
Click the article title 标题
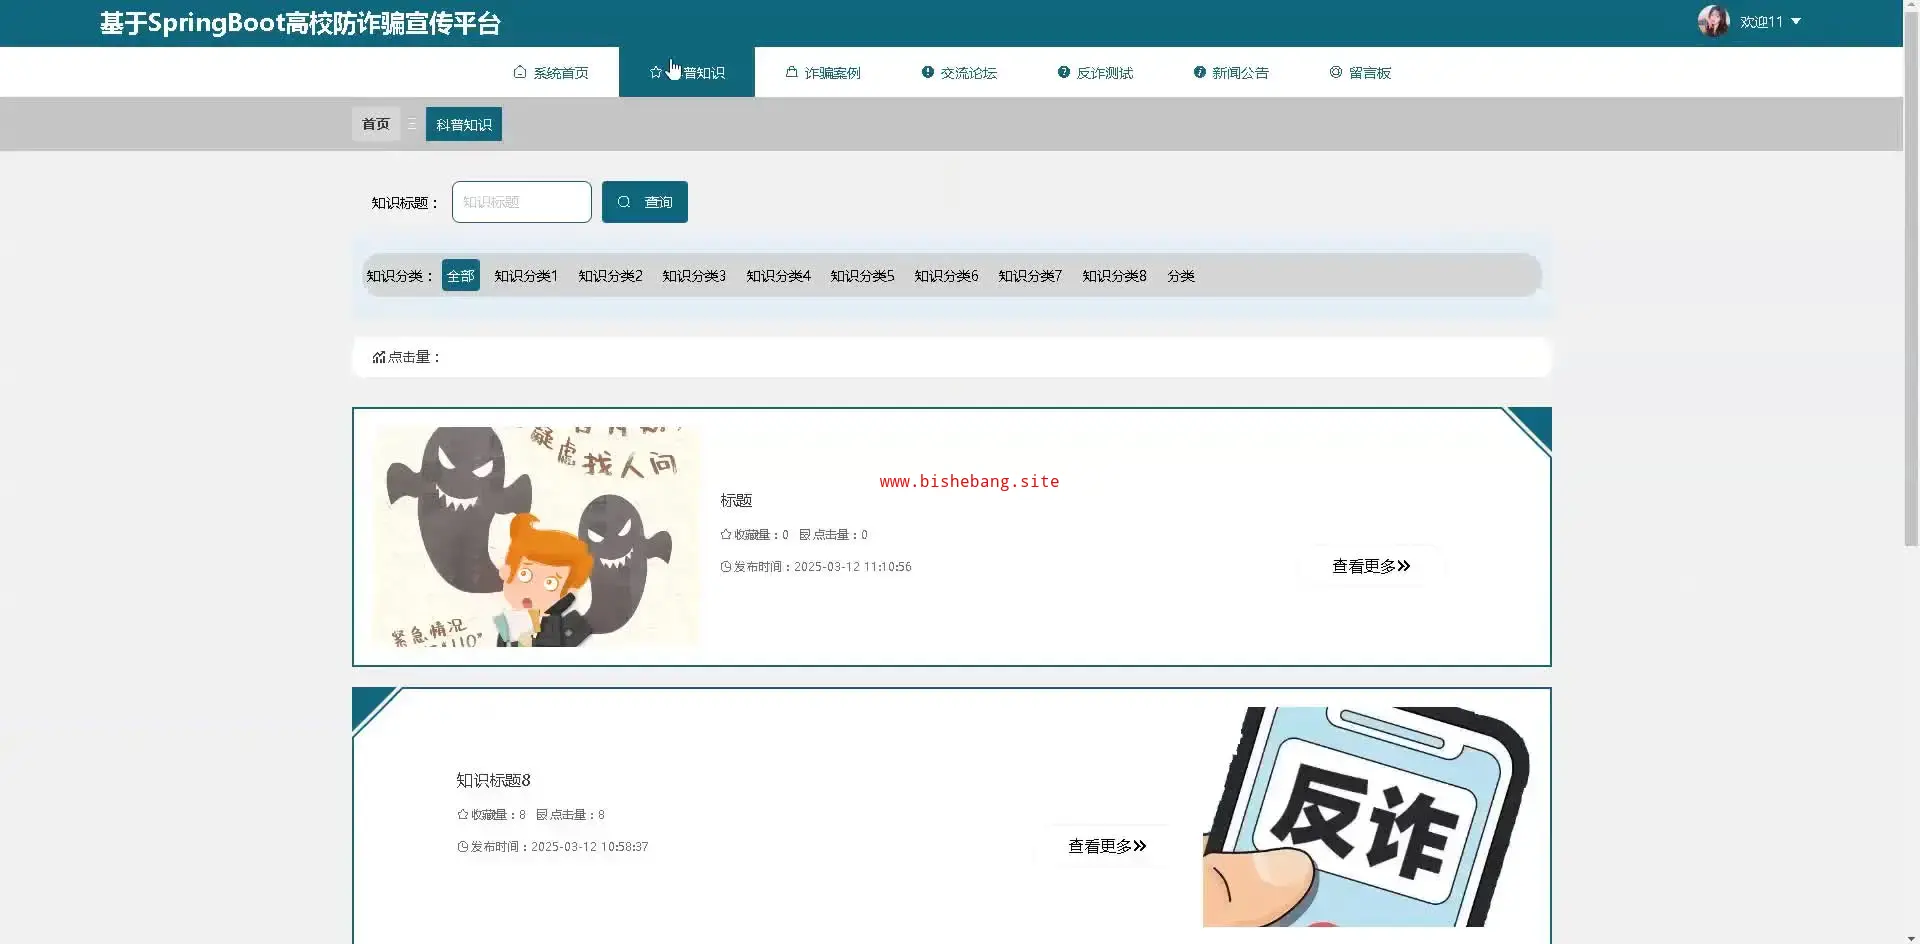point(736,500)
